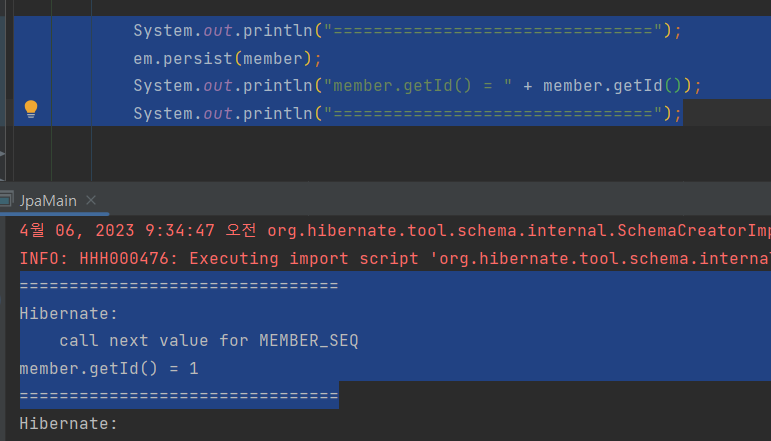
Task: Click the second equals-sign separator in console
Action: (179, 396)
